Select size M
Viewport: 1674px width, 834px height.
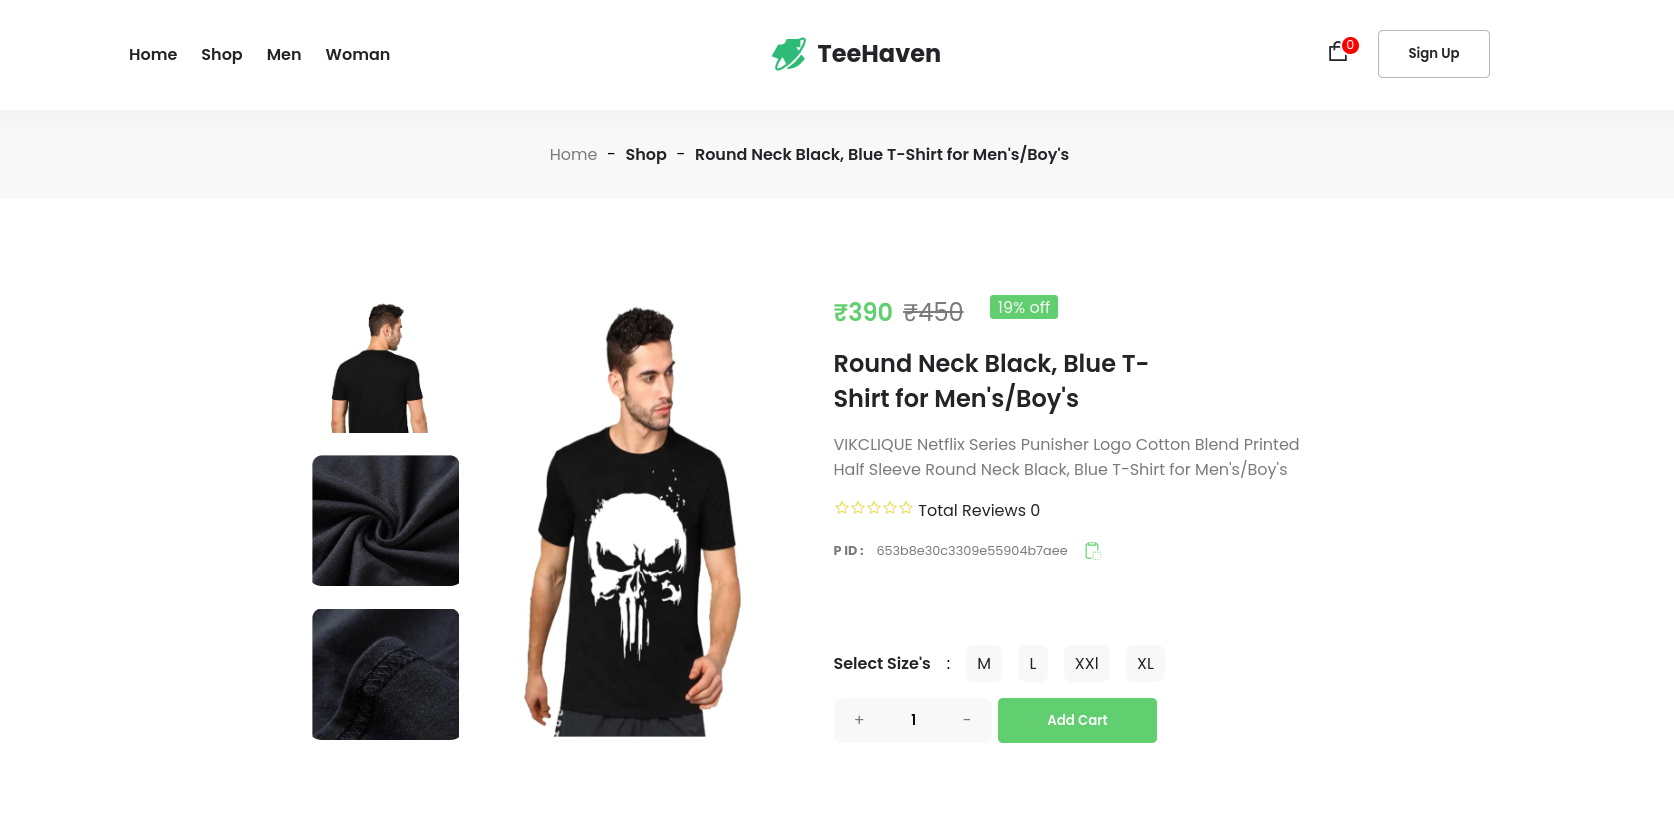pos(984,664)
